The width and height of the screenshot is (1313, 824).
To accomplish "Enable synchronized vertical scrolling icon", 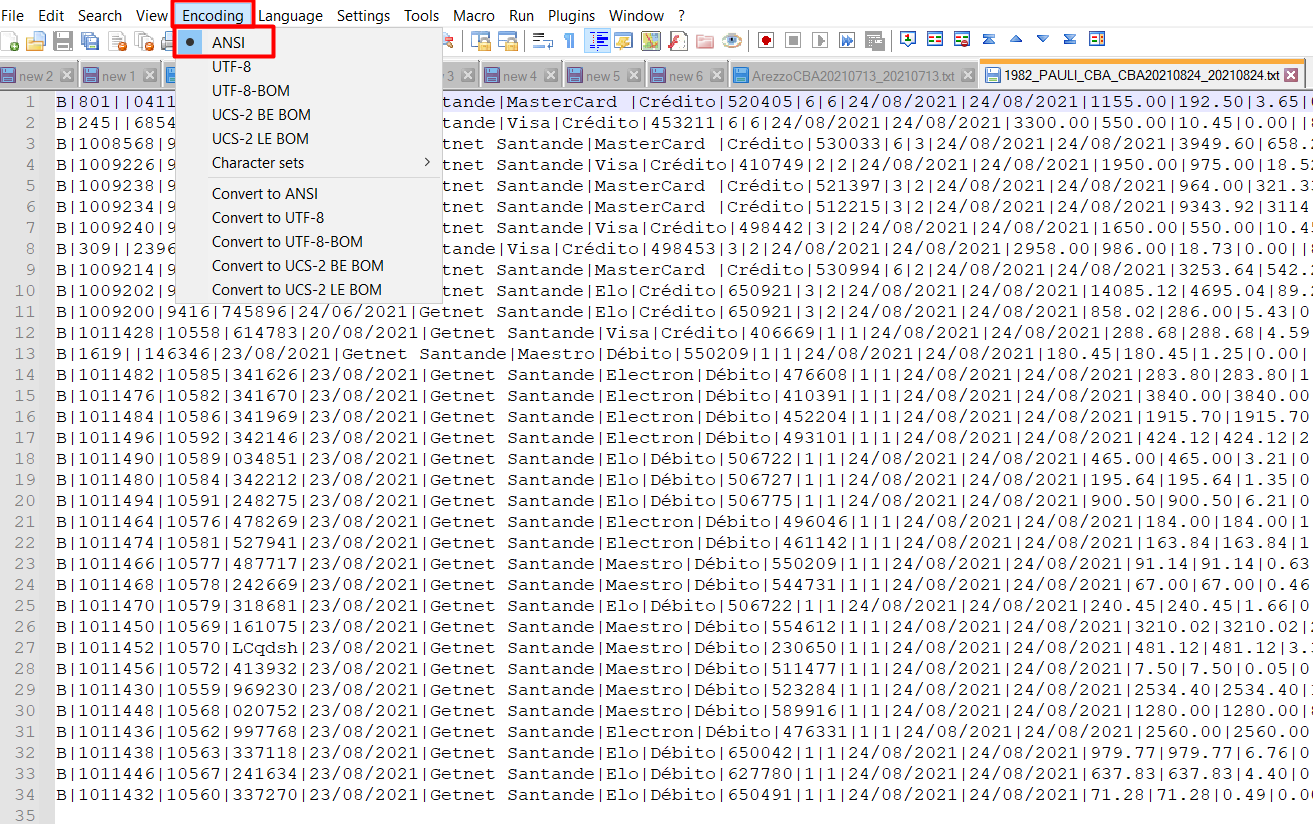I will 480,41.
